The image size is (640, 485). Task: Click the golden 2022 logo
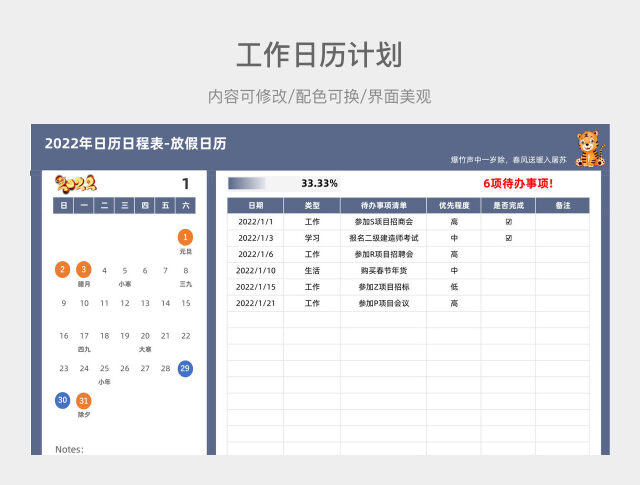tap(75, 182)
